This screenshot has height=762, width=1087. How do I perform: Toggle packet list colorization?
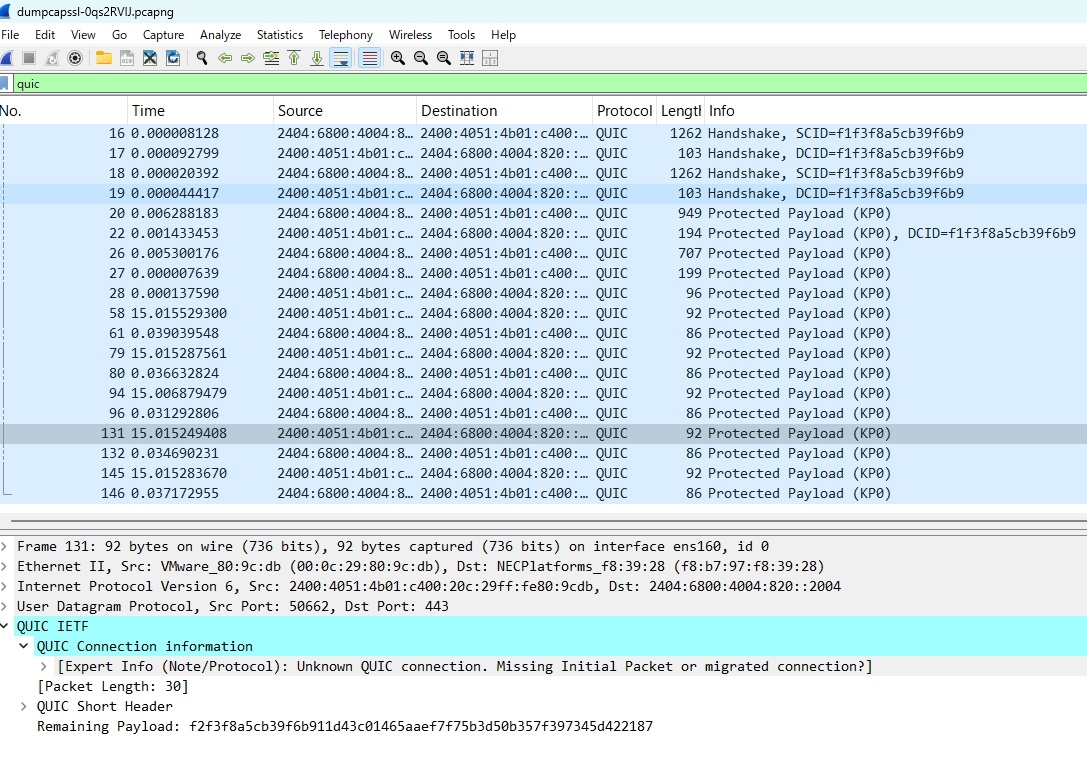(369, 58)
